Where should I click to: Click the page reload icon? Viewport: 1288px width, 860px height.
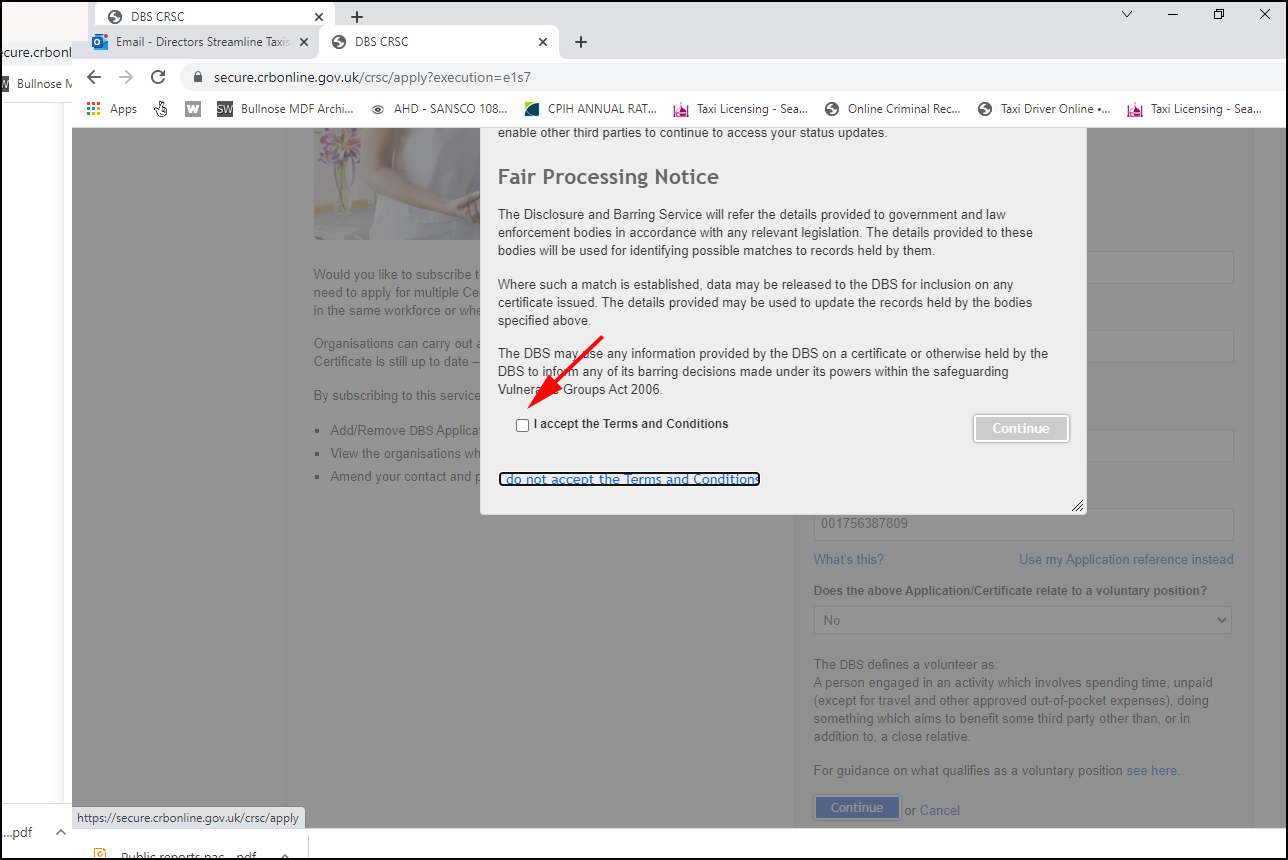[x=157, y=77]
